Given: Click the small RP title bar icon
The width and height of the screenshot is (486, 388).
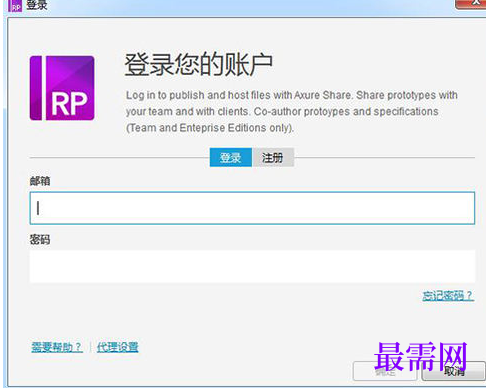Looking at the screenshot, I should 15,5.
